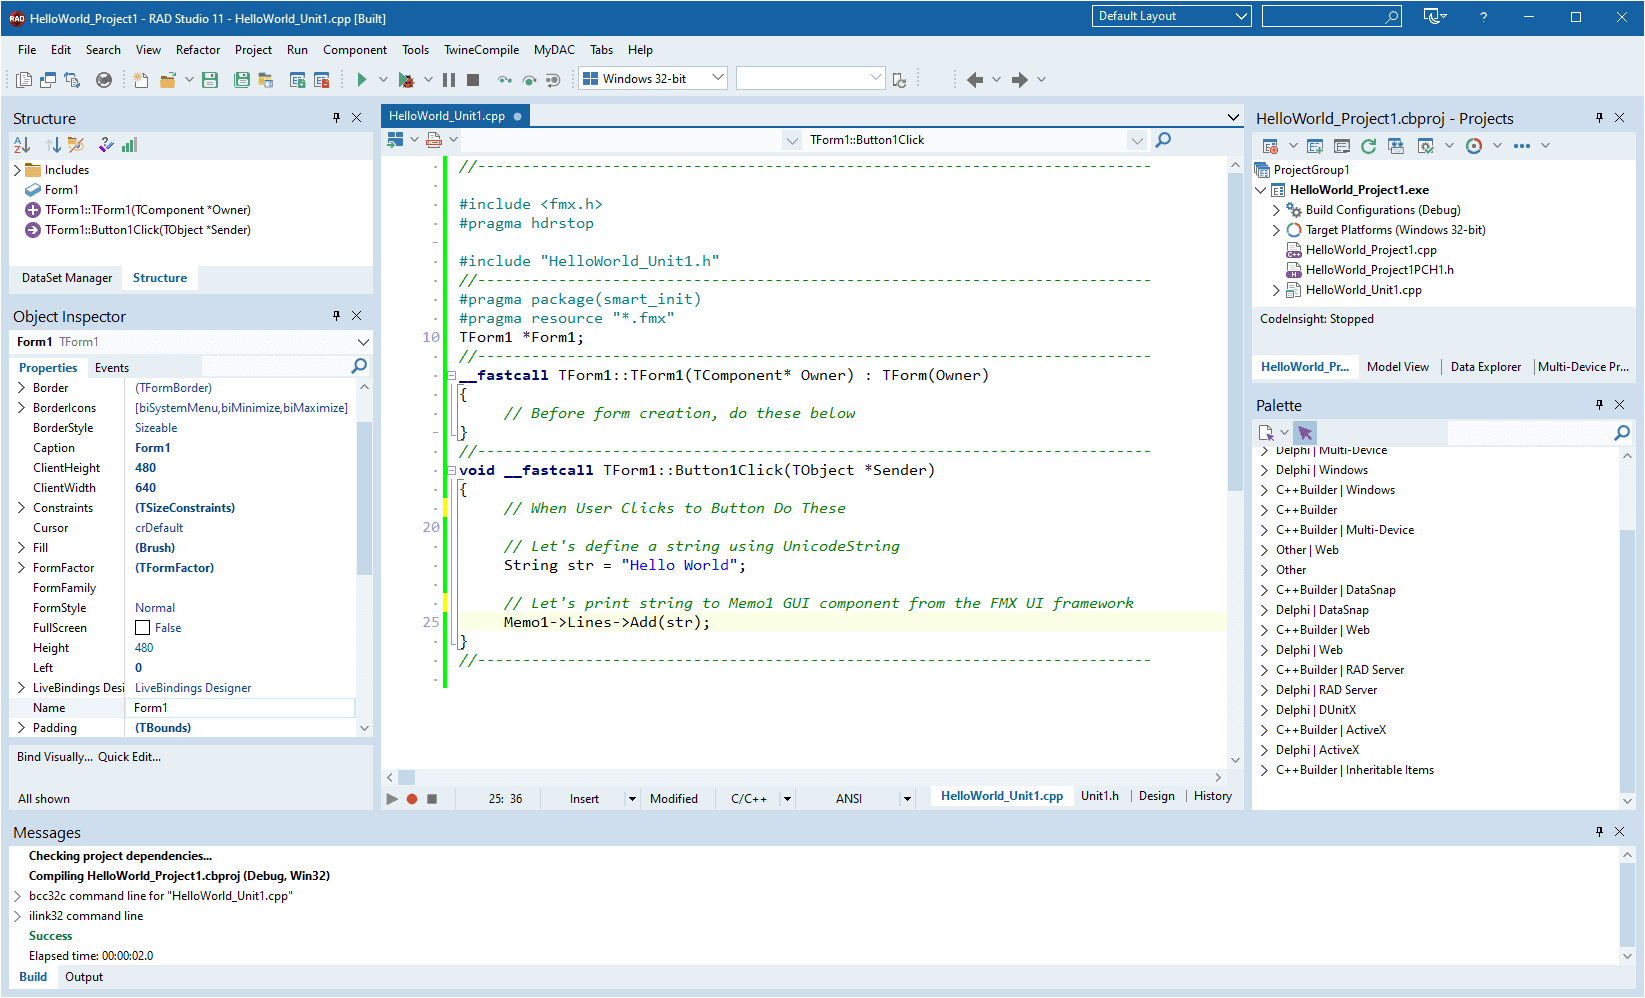Click the Bind Visually... link

coord(55,757)
